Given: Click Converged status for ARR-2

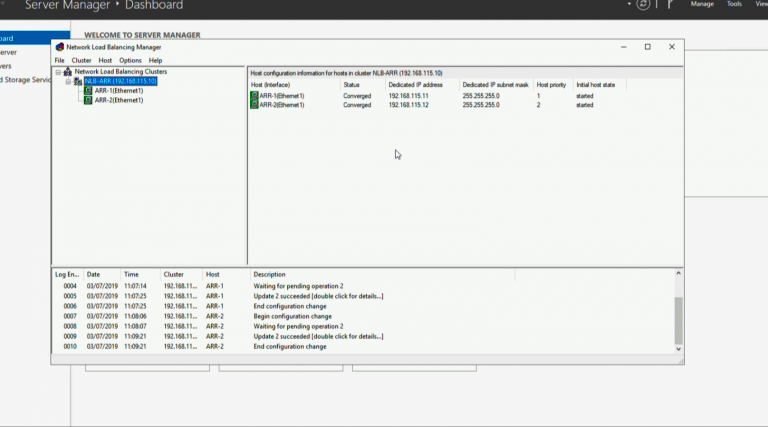Looking at the screenshot, I should pos(357,105).
